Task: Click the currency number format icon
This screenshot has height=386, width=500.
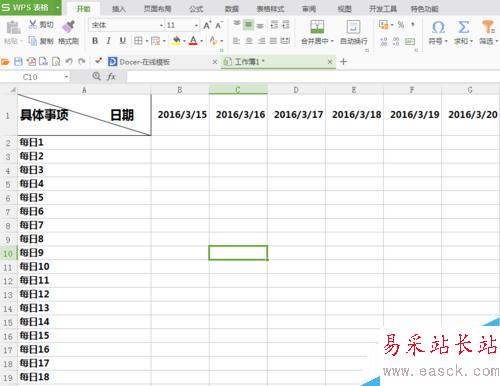Action: [383, 24]
